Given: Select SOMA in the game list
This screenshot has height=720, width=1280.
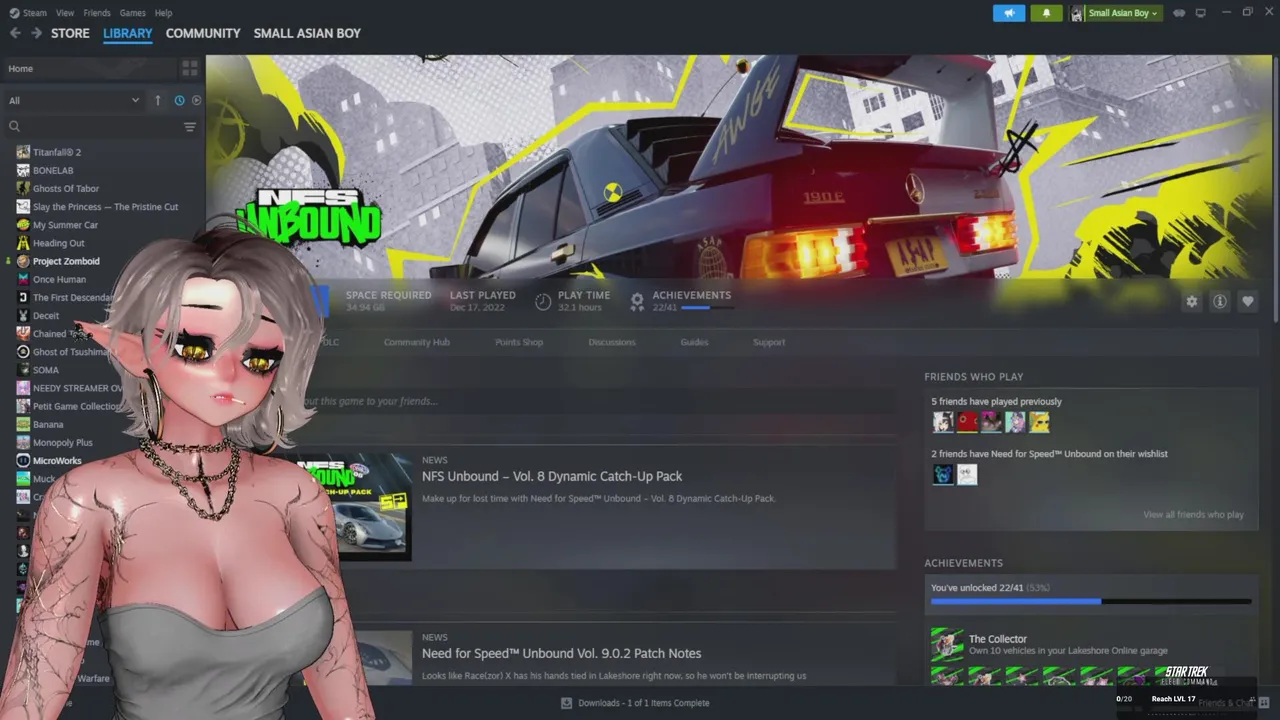Looking at the screenshot, I should pyautogui.click(x=45, y=370).
